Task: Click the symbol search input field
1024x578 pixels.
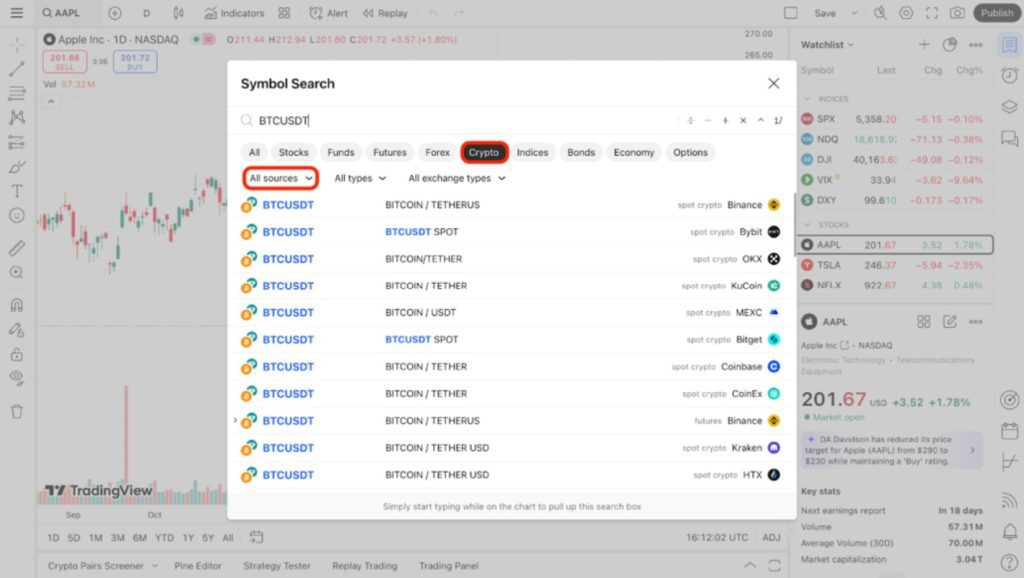Action: 457,121
